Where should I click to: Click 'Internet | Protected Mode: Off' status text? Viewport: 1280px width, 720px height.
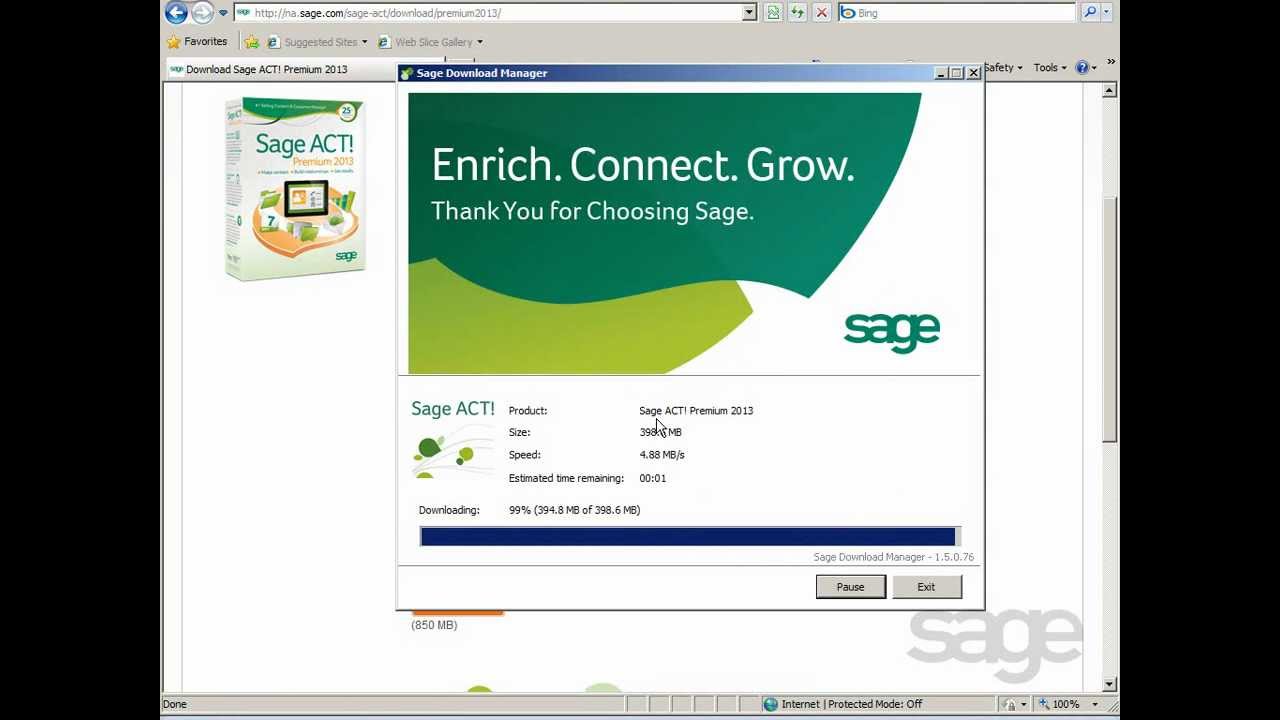pos(852,704)
